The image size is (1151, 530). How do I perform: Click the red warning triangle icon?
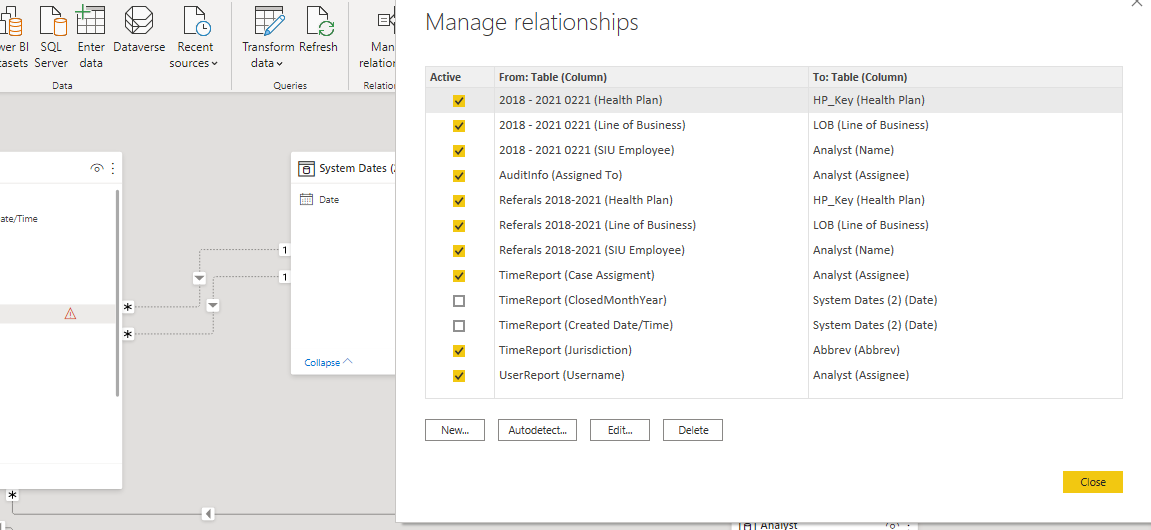[x=70, y=313]
